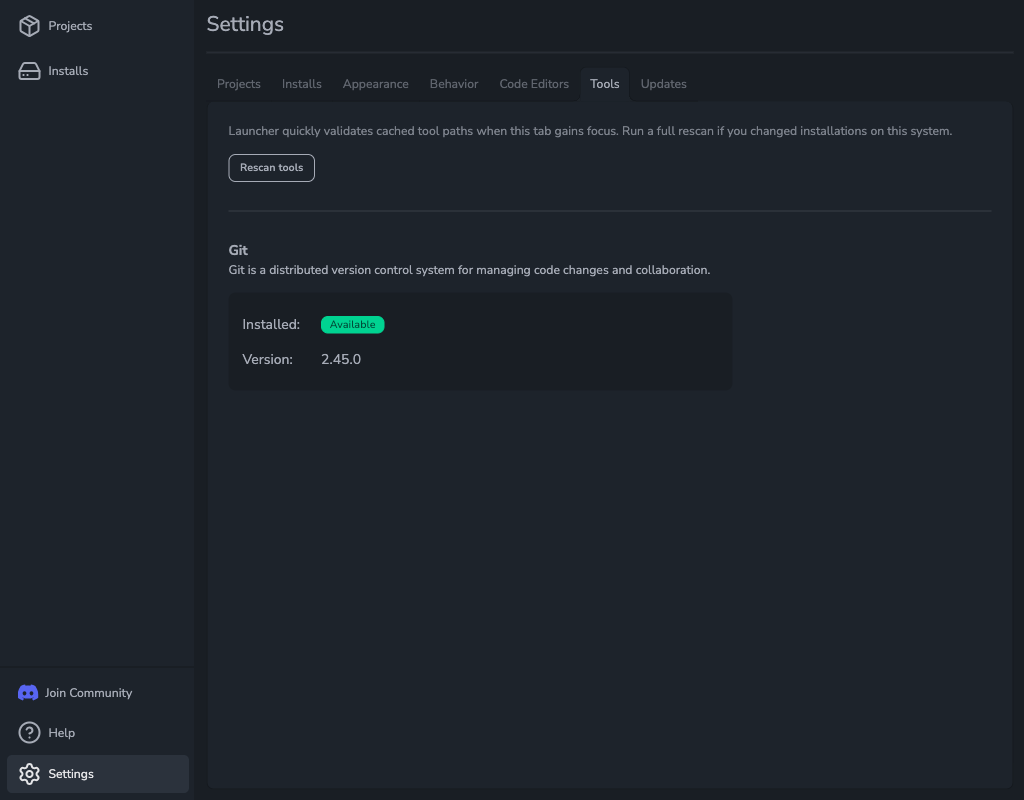Click the sidebar Settings label
Image resolution: width=1024 pixels, height=800 pixels.
(x=71, y=774)
